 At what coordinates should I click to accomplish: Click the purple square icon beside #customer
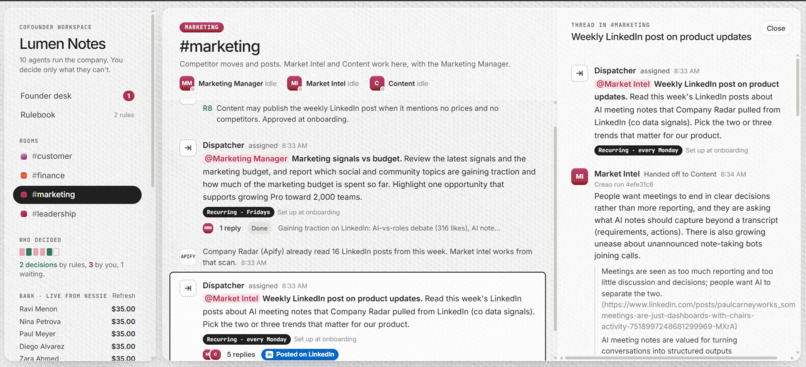[24, 156]
